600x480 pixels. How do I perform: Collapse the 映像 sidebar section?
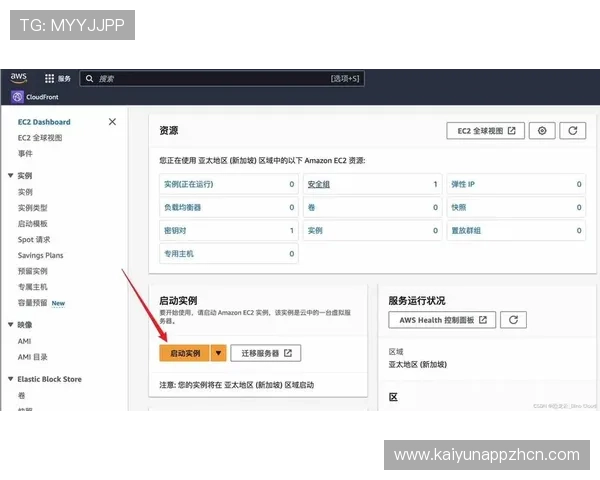coord(11,325)
